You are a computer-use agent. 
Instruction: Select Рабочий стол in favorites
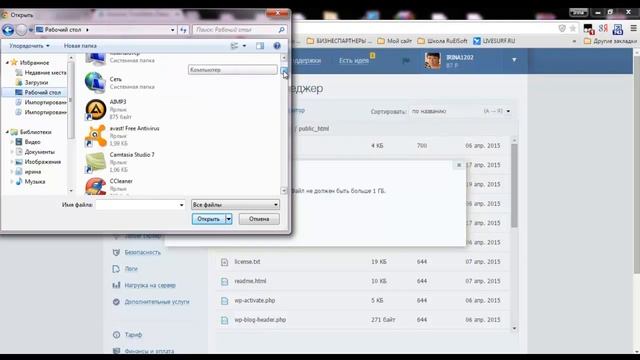coord(38,93)
